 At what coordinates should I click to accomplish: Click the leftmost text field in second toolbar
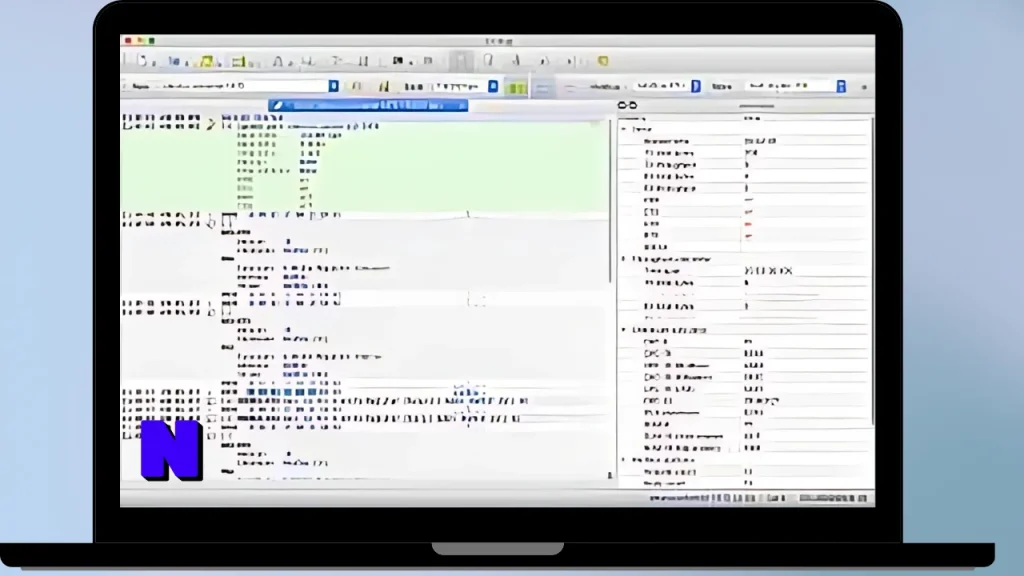pos(229,86)
